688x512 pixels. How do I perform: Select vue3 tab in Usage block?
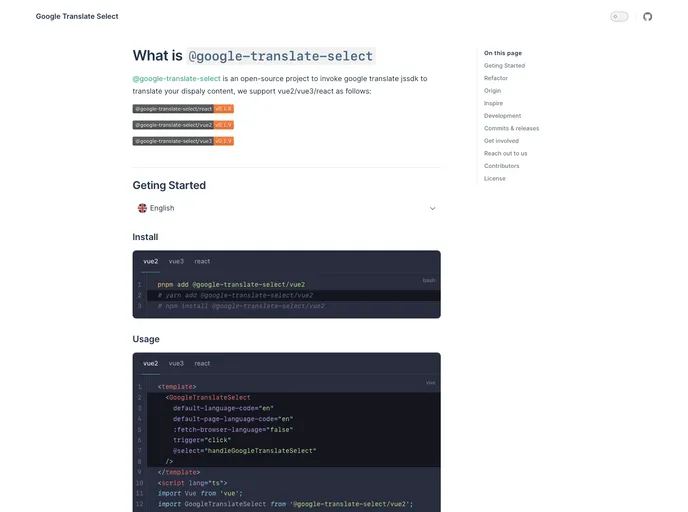click(176, 363)
